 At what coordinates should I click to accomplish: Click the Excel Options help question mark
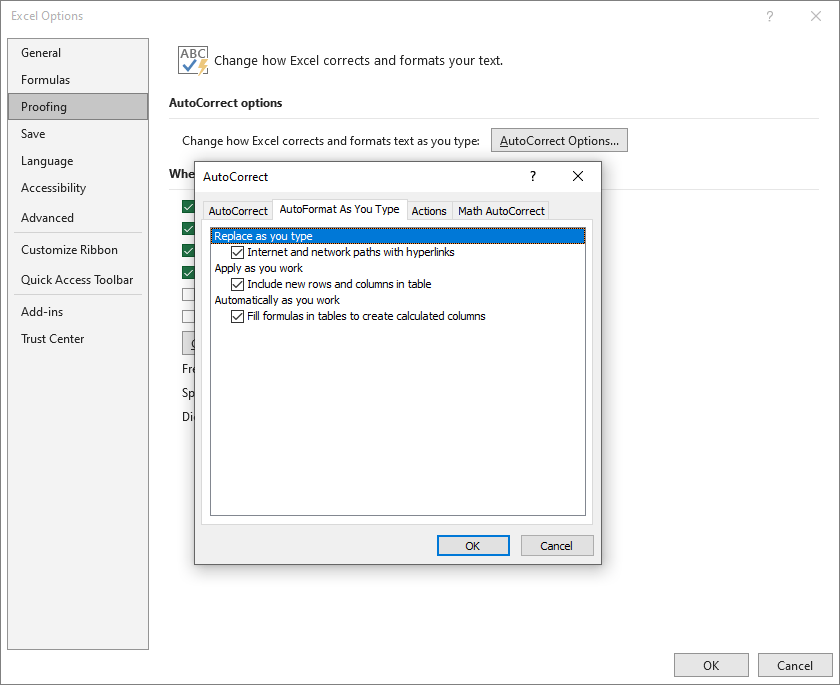click(x=769, y=16)
